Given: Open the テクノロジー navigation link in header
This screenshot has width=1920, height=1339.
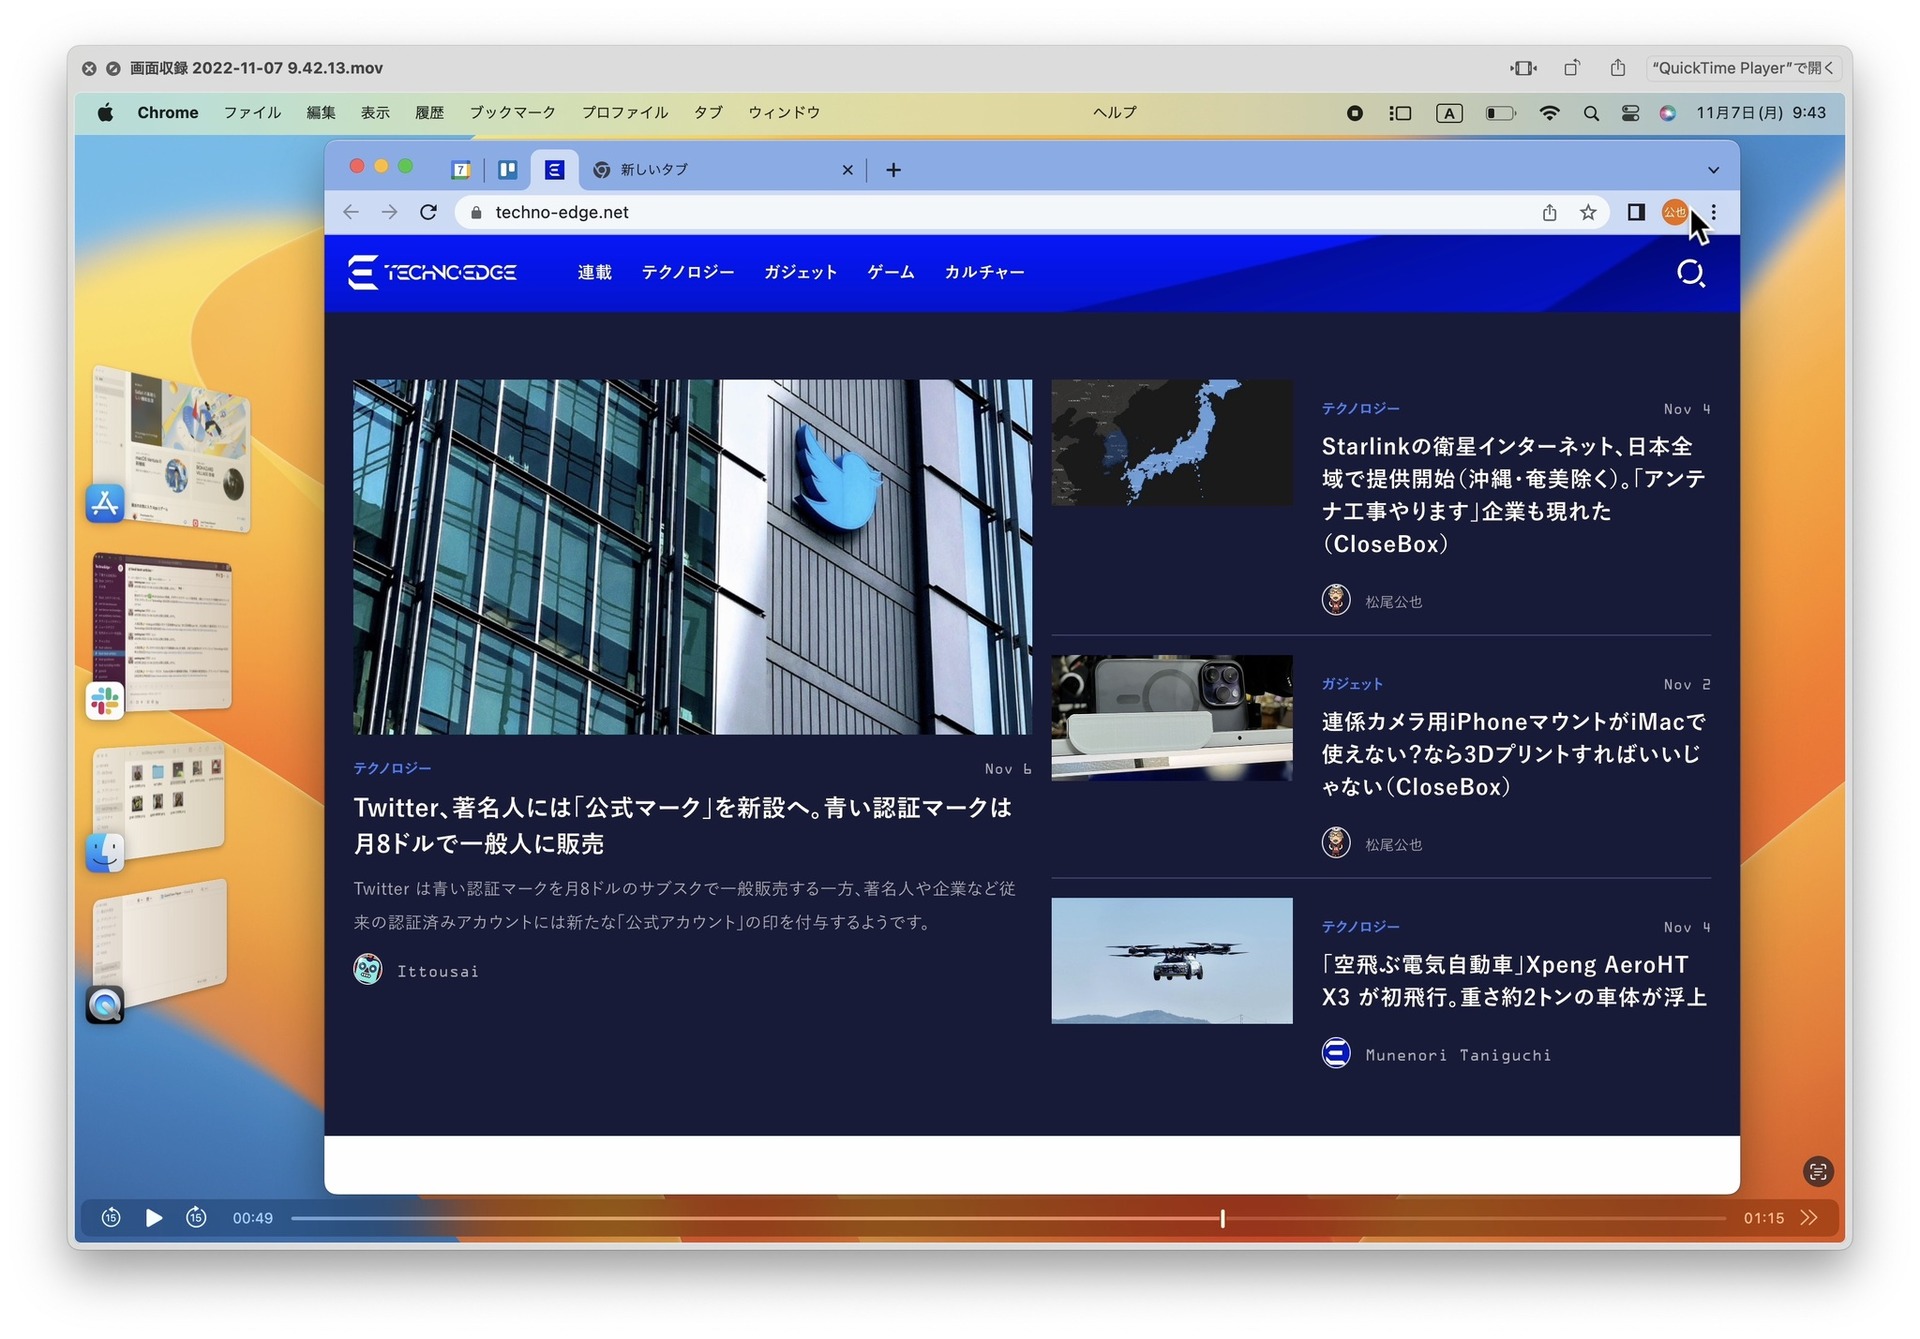Looking at the screenshot, I should tap(688, 272).
